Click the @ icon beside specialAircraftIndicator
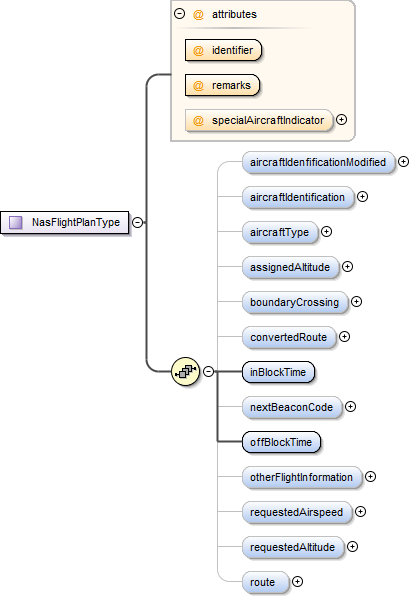The height and width of the screenshot is (598, 411). pos(198,121)
